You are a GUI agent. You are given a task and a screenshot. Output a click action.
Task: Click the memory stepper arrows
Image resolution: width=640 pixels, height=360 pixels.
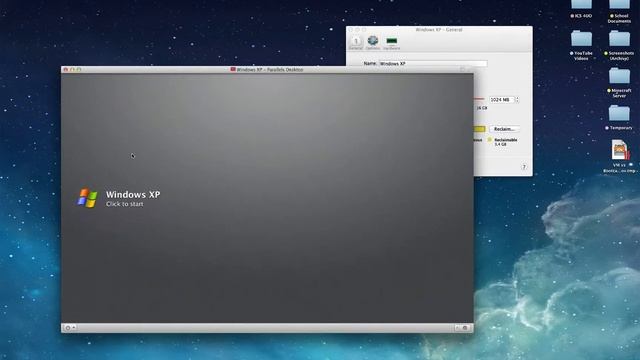[x=517, y=100]
